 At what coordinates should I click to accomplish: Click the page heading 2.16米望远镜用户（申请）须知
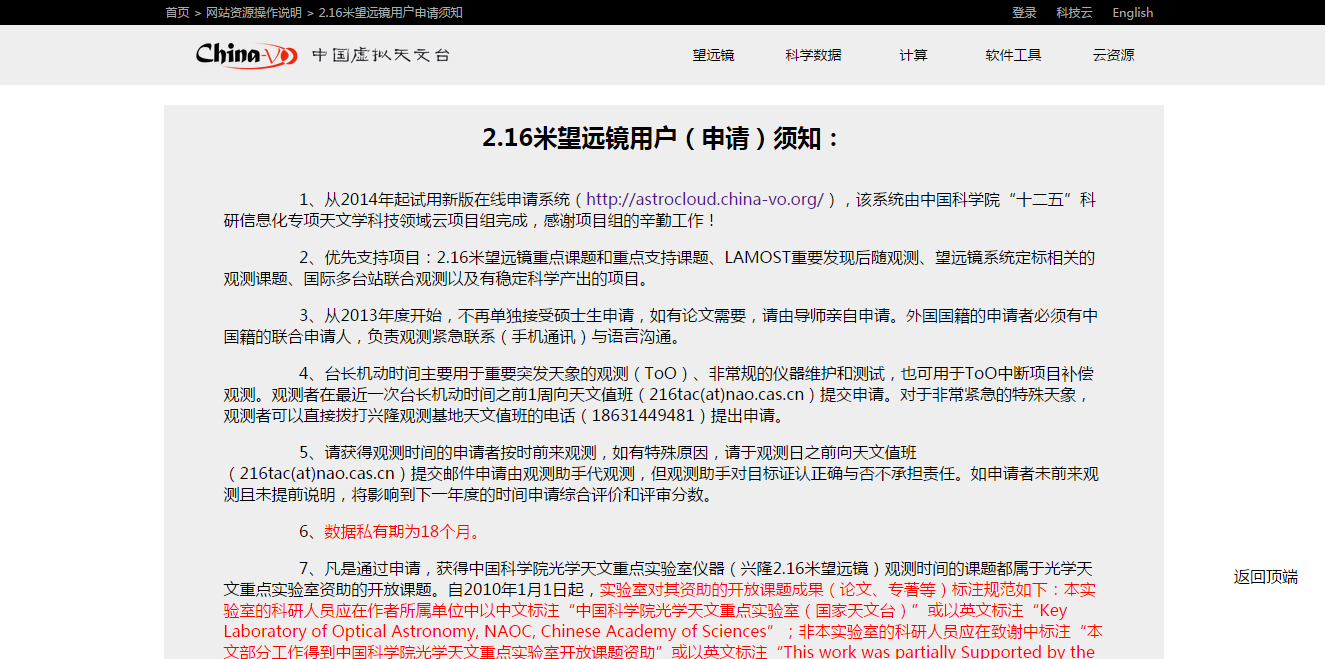663,138
